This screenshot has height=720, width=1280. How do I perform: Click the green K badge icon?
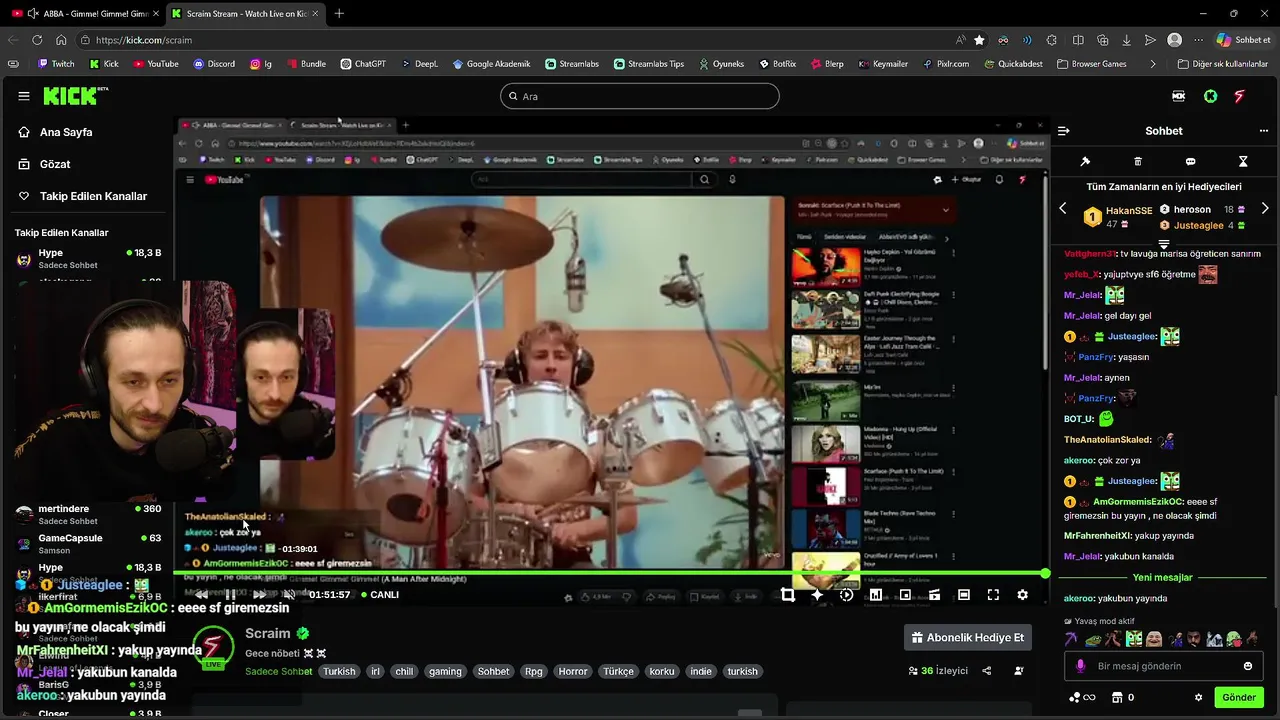coord(1210,96)
